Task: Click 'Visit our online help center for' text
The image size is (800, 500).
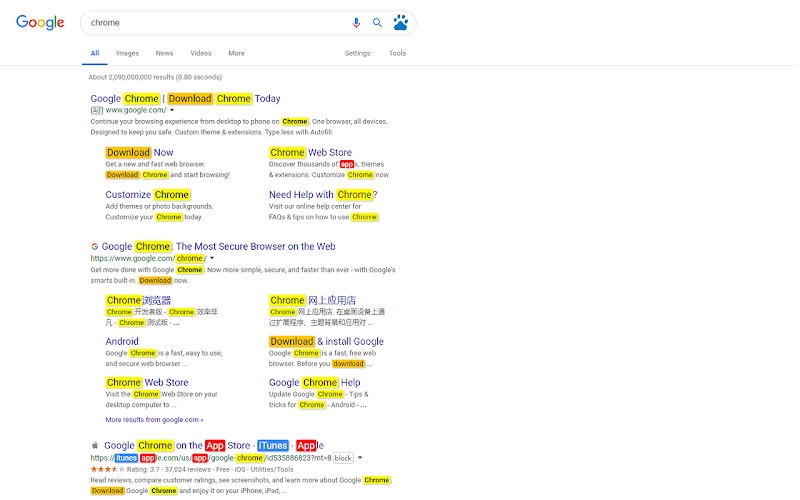Action: click(315, 207)
